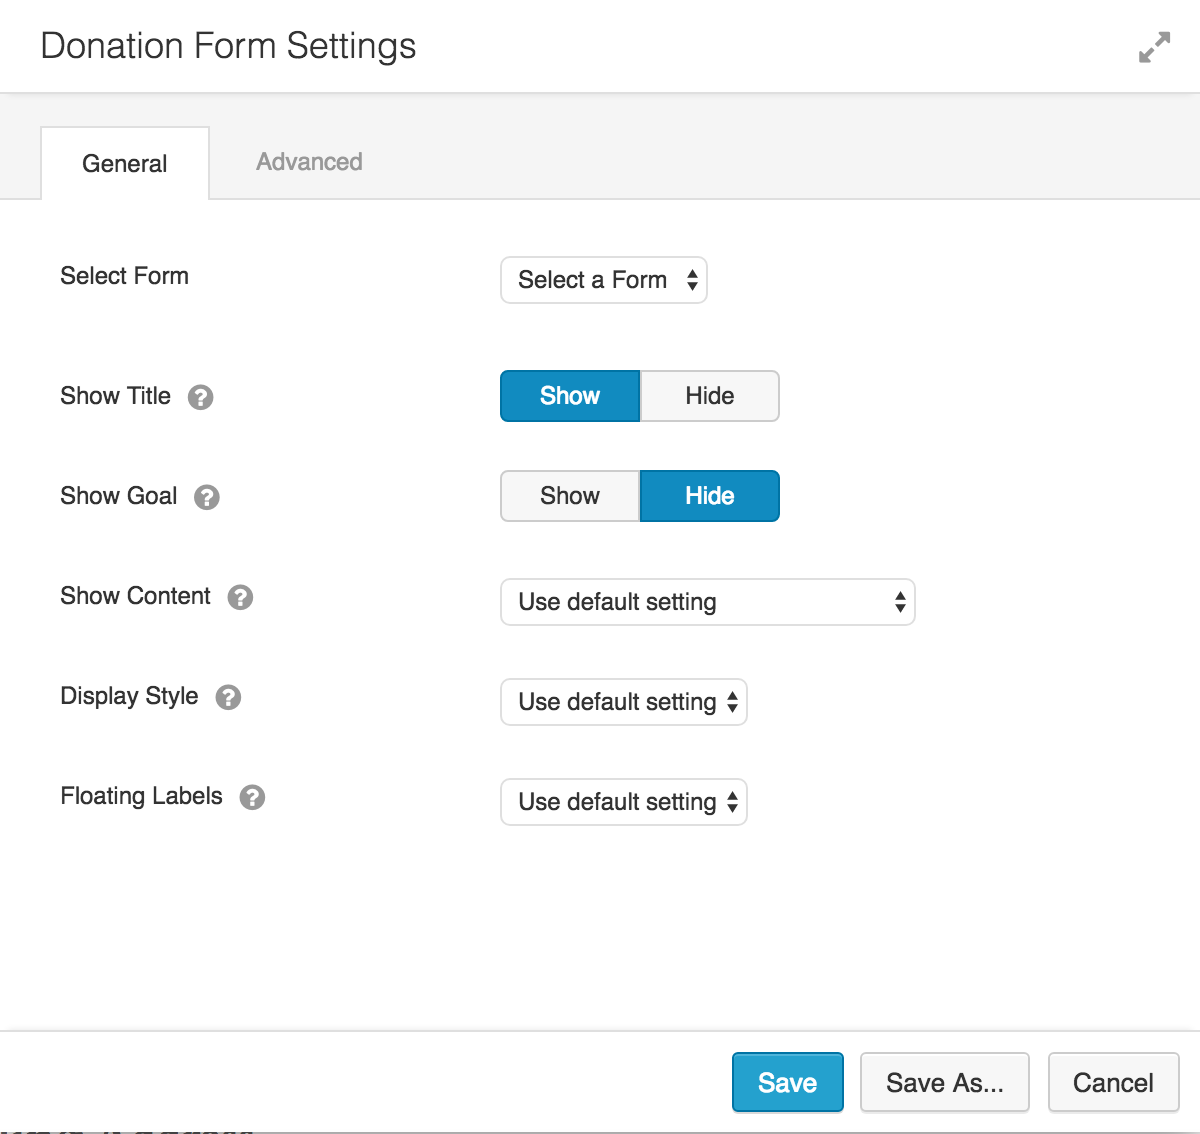Viewport: 1200px width, 1134px height.
Task: Click the Display Style label text
Action: [x=129, y=696]
